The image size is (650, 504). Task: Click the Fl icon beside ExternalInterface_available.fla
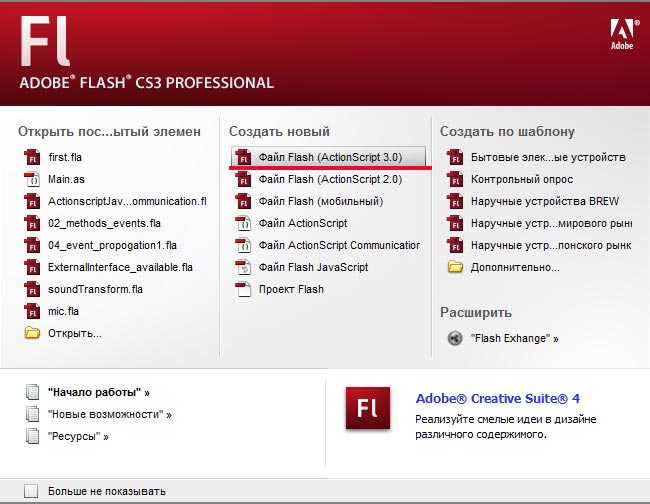pyautogui.click(x=32, y=267)
